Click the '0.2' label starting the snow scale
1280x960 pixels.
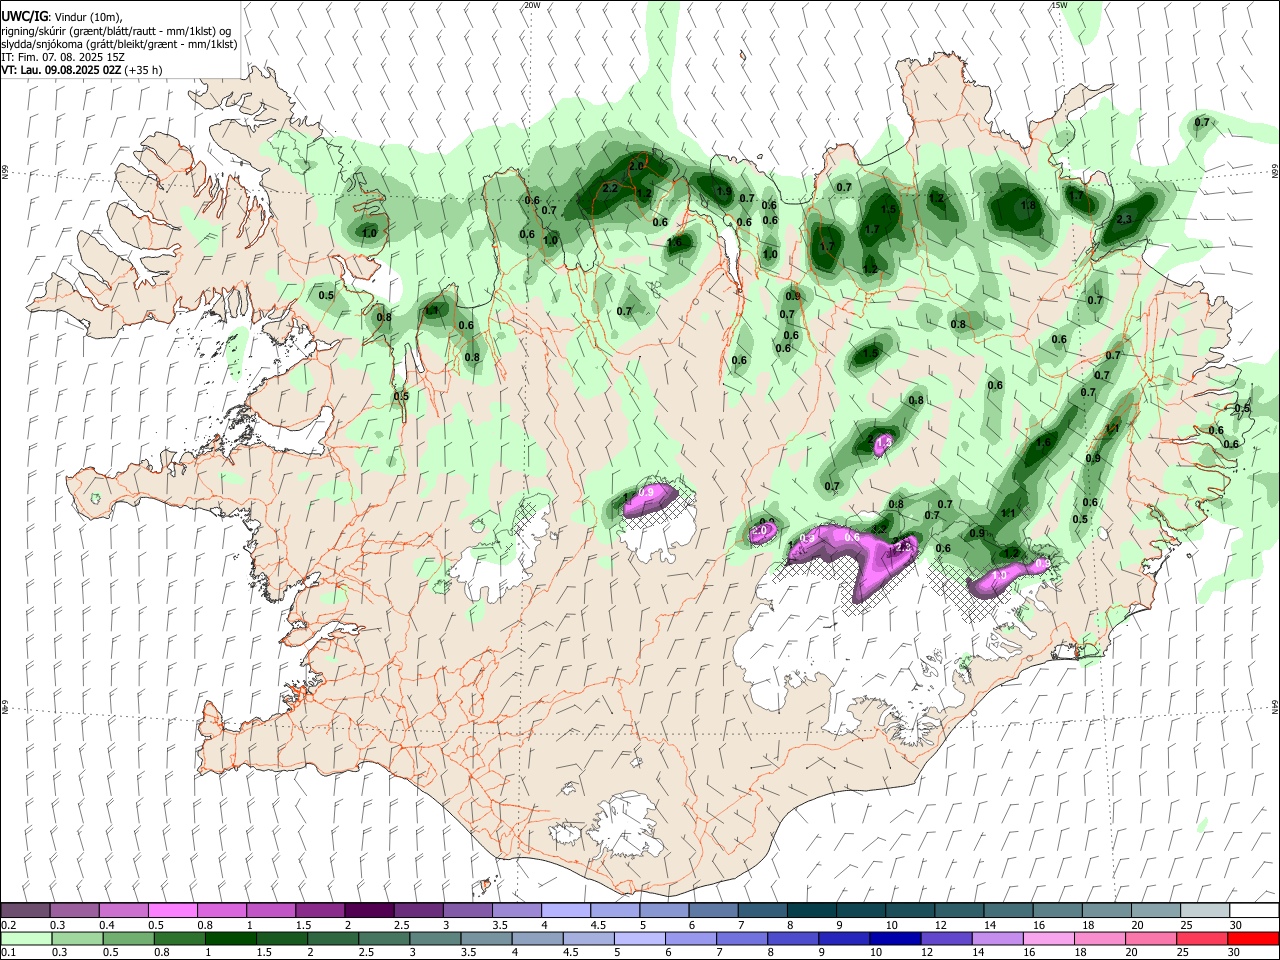(x=9, y=925)
